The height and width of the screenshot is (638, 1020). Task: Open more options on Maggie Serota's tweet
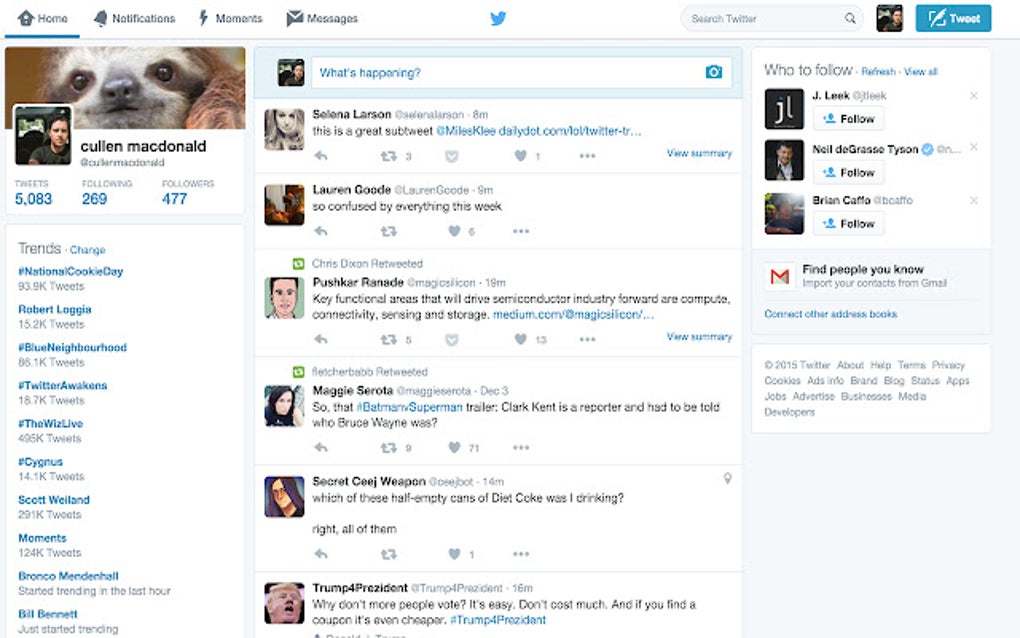pyautogui.click(x=521, y=447)
